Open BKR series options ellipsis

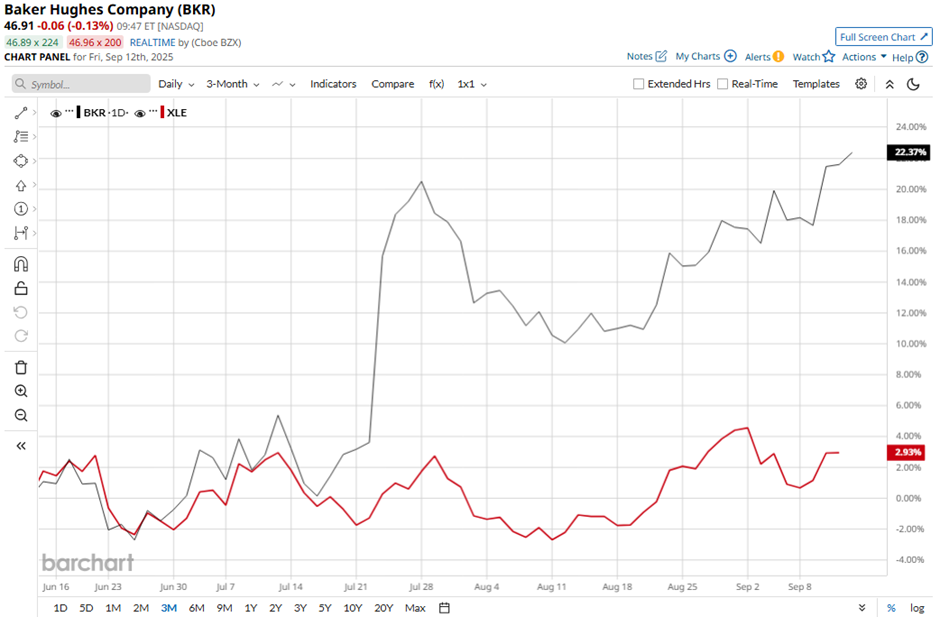[69, 111]
